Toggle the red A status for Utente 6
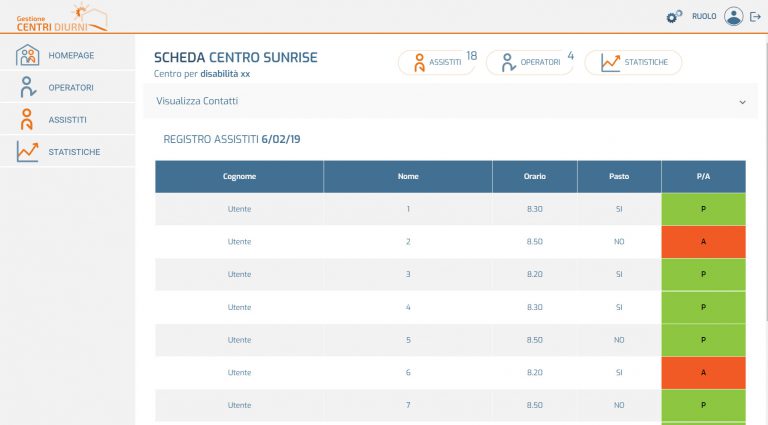Image resolution: width=768 pixels, height=425 pixels. coord(703,372)
